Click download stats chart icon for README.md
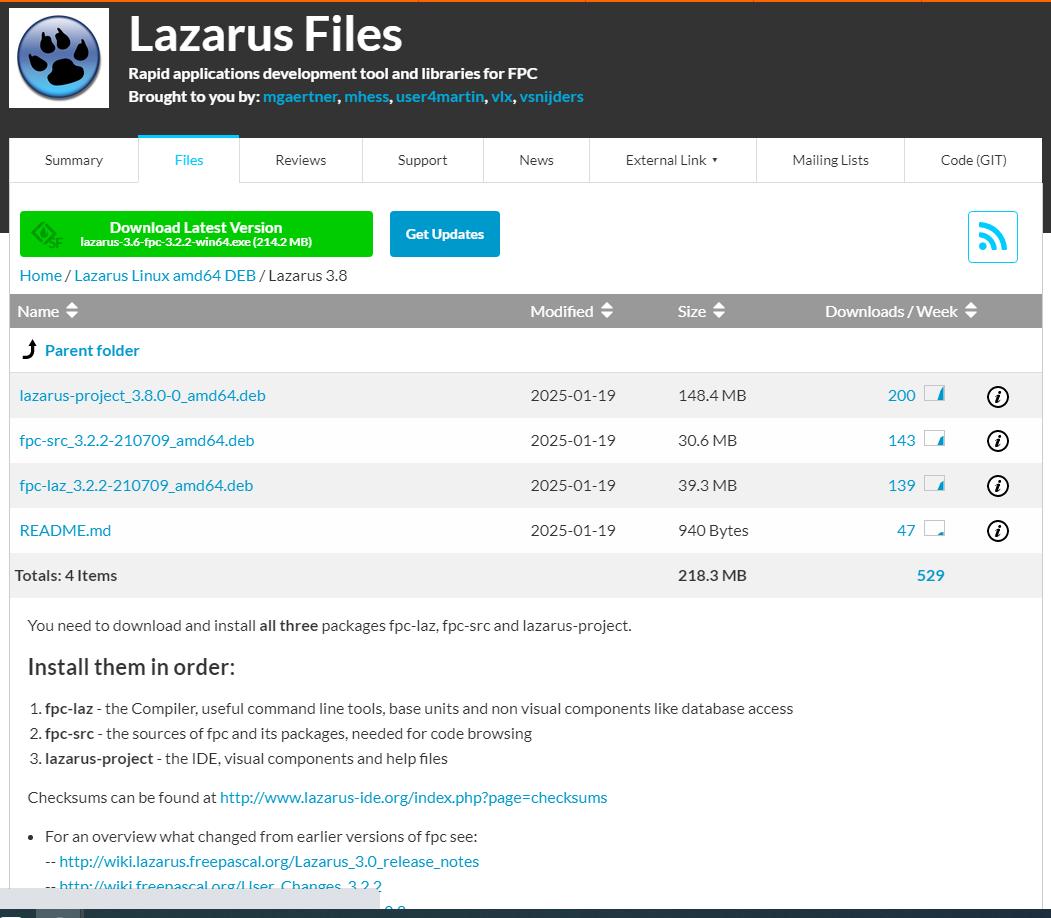This screenshot has height=918, width=1051. 934,529
